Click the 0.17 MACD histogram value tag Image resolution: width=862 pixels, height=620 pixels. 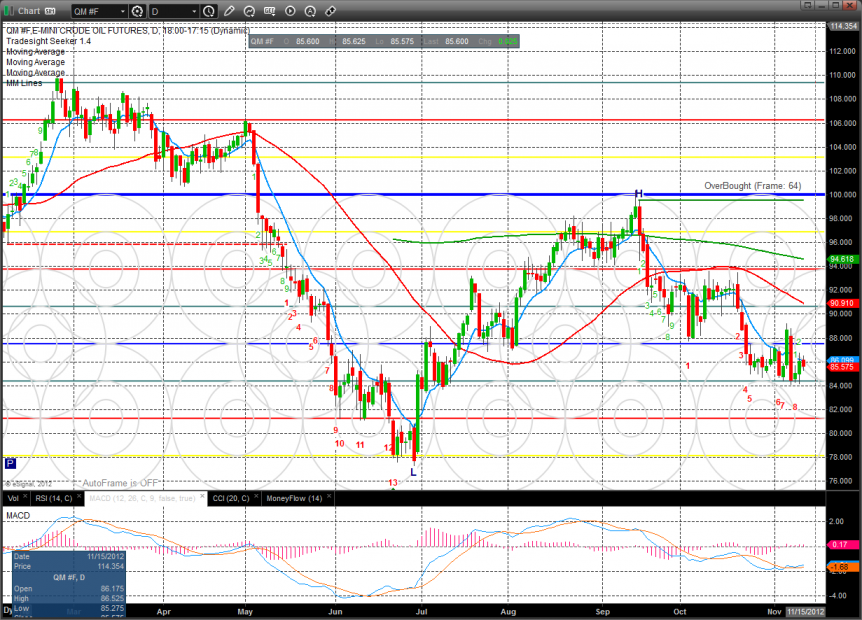(841, 545)
